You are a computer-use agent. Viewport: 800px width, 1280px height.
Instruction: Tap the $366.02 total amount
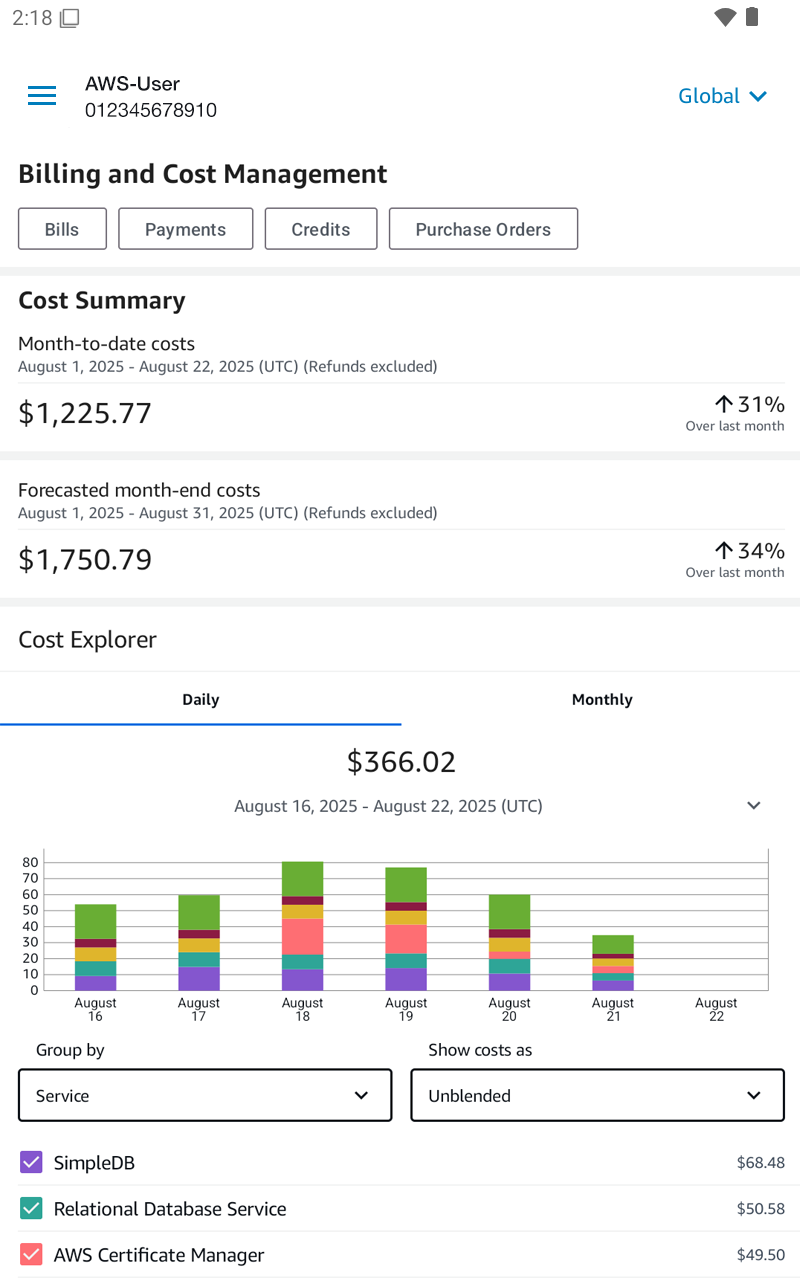(401, 762)
